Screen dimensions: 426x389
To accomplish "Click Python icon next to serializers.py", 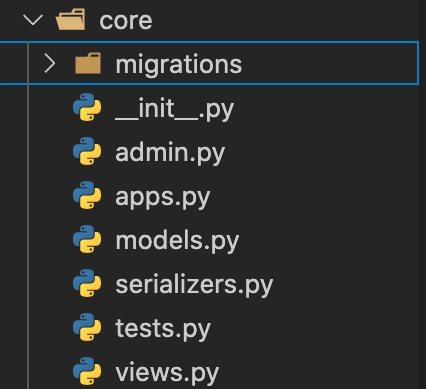I will (x=87, y=283).
